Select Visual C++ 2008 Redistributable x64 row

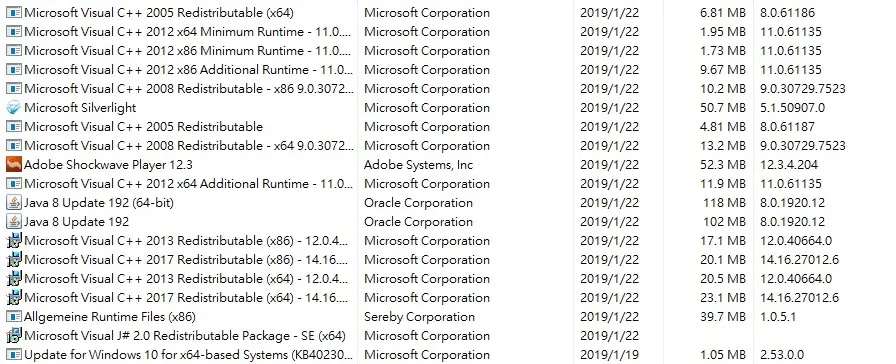point(448,146)
